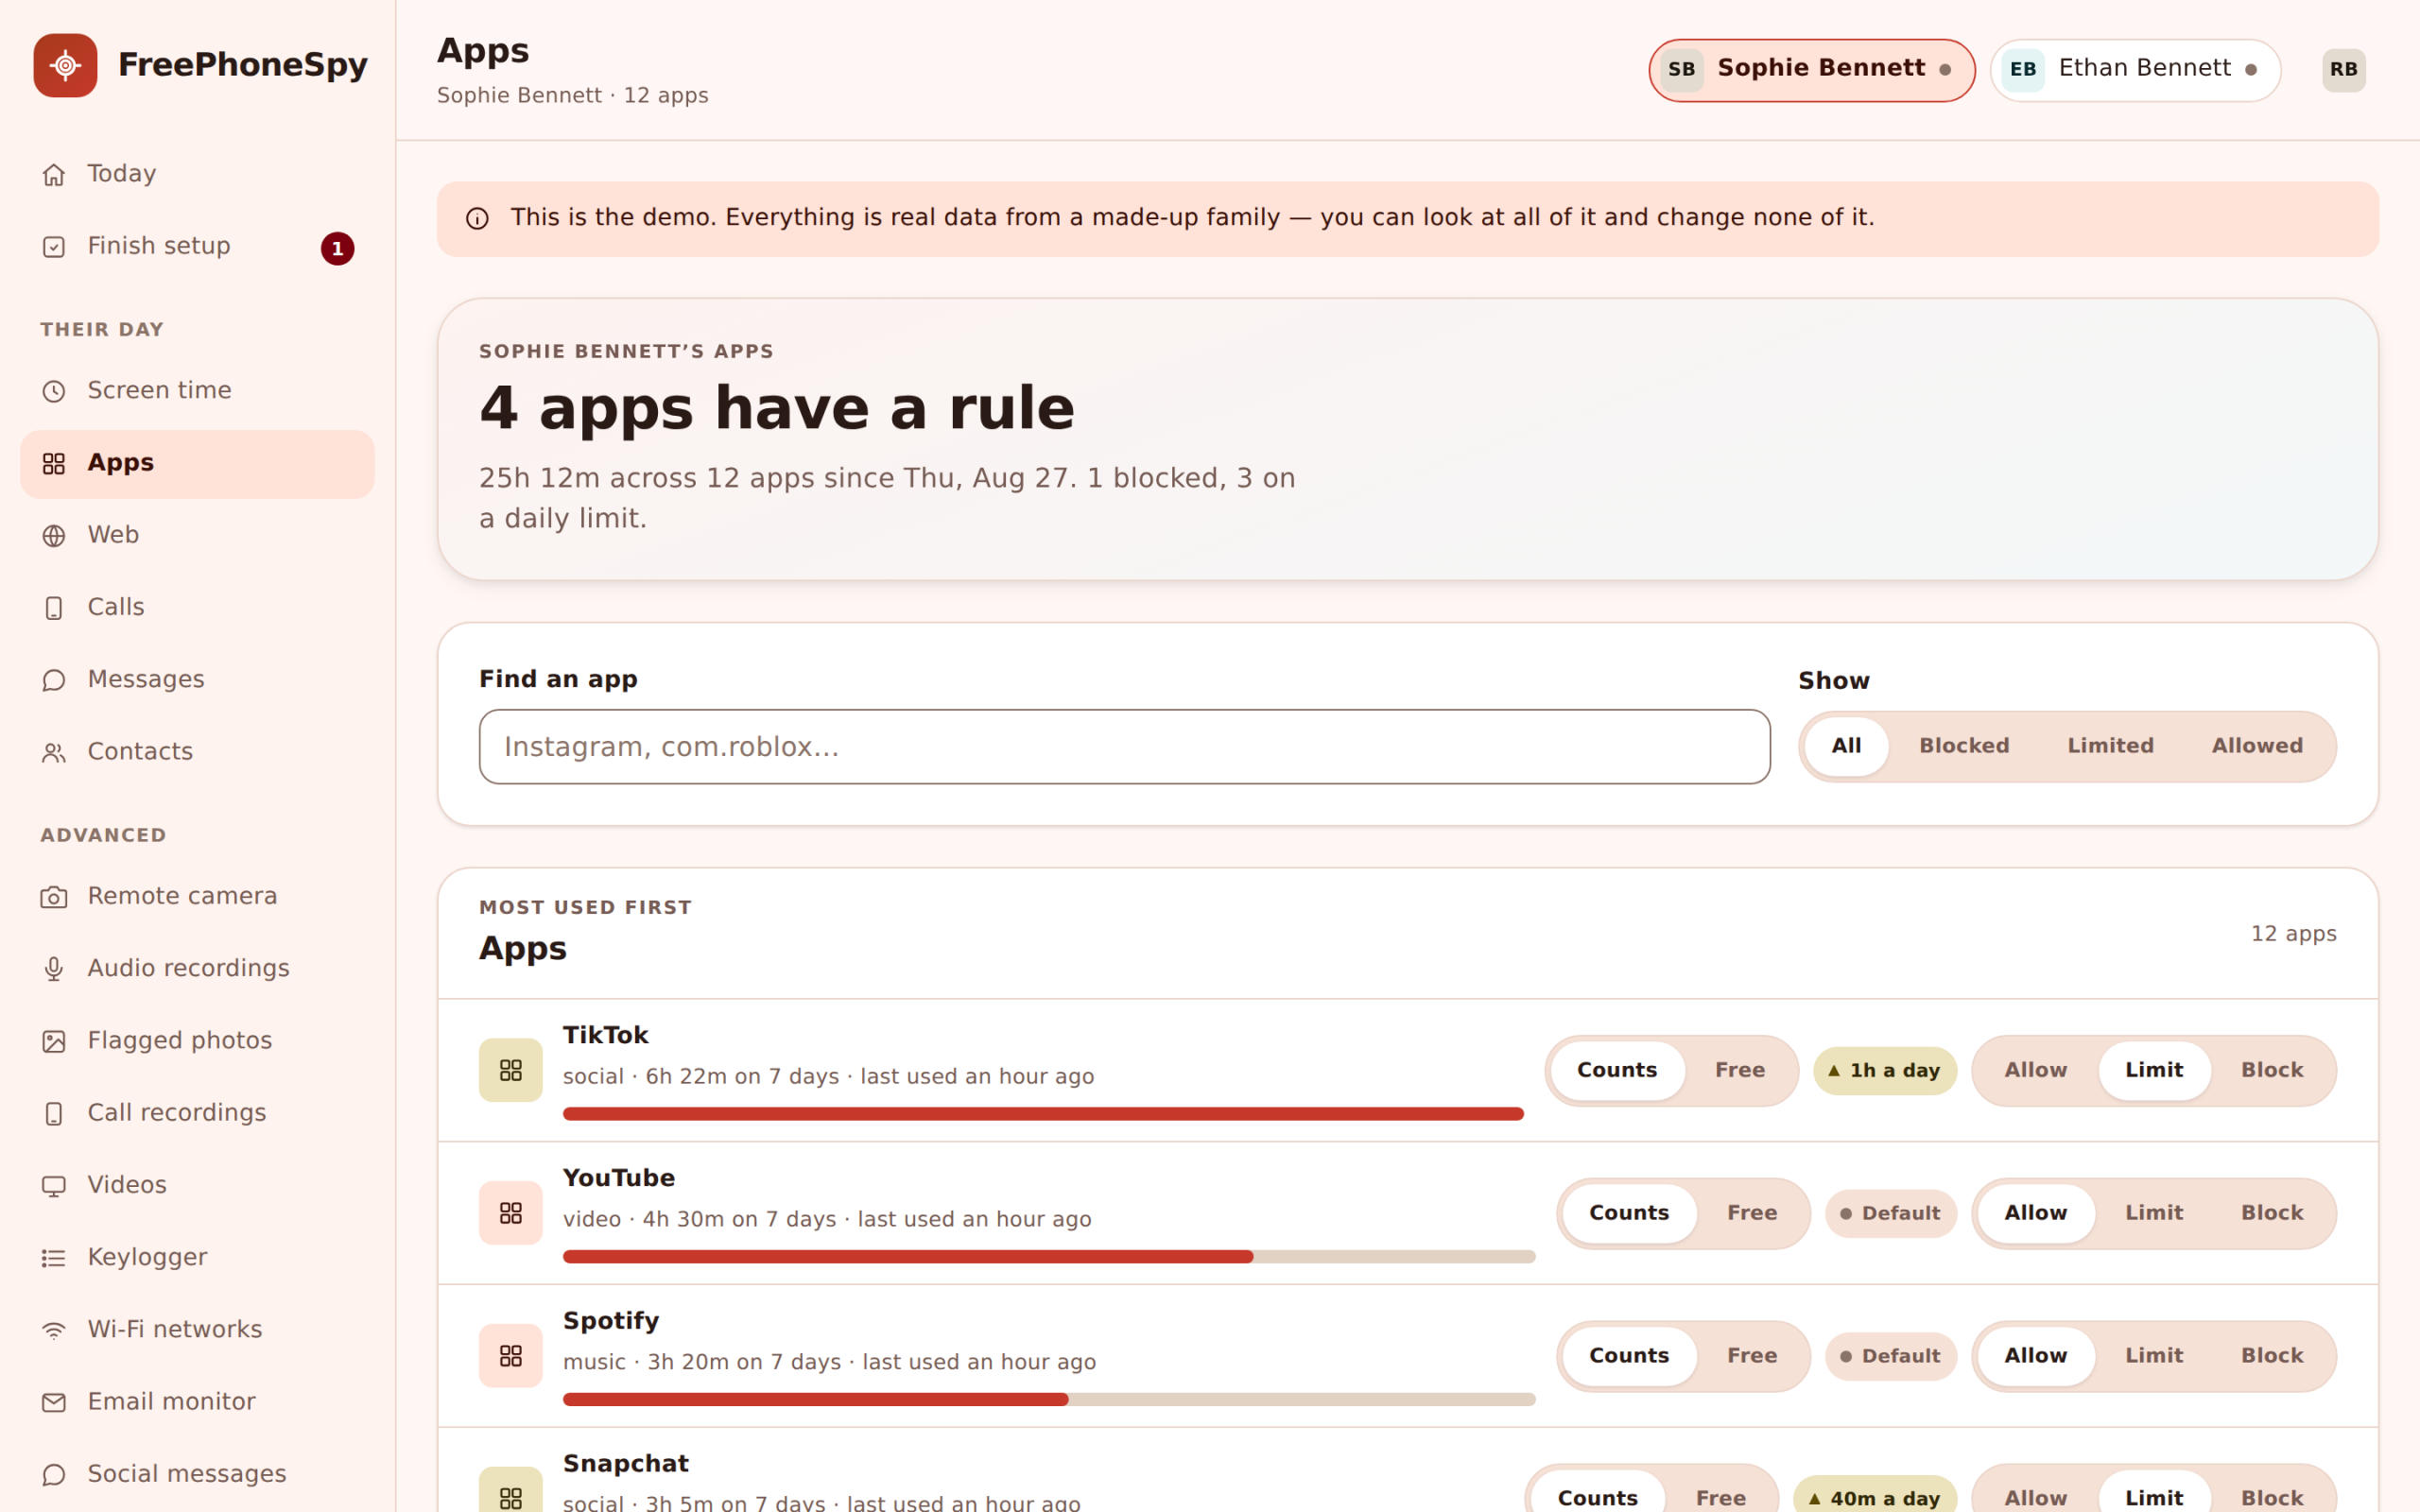Choose Allow for TikTok

(2035, 1070)
